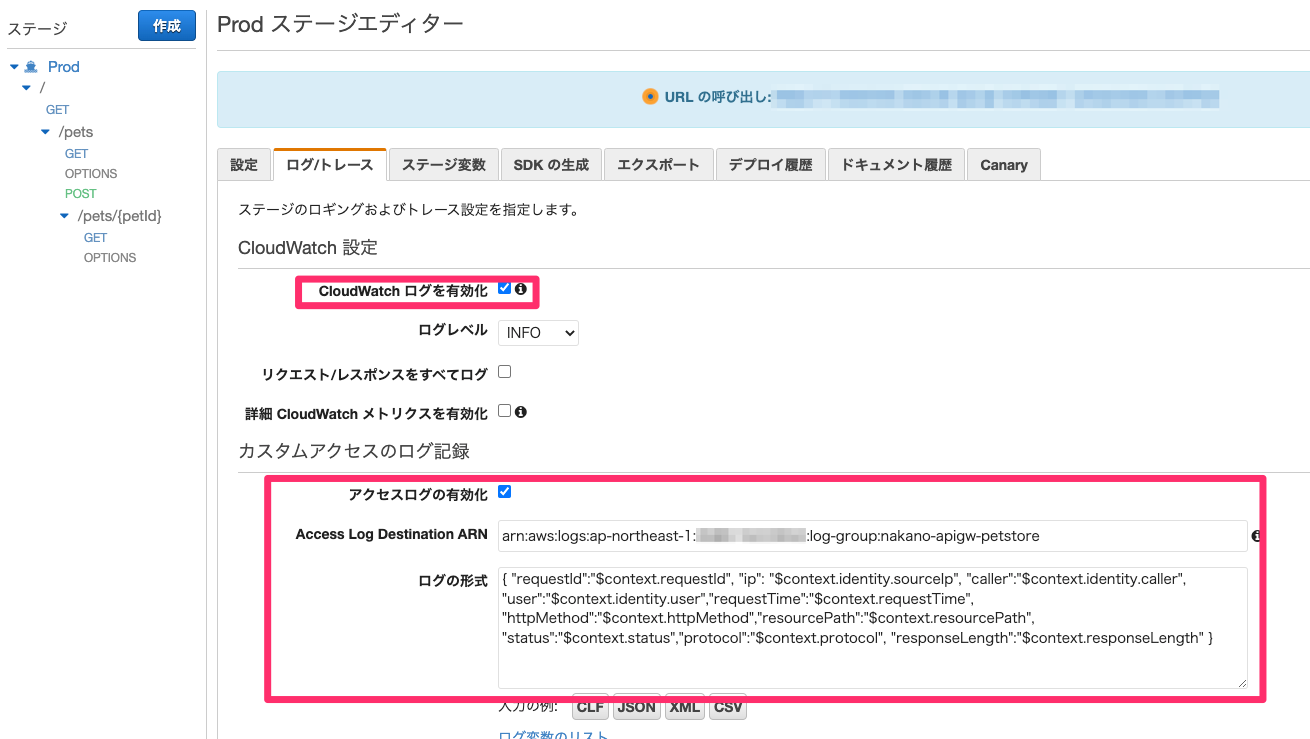Image resolution: width=1310 pixels, height=739 pixels.
Task: Select OPTIONS method under /pets/{petId}
Action: tap(110, 258)
